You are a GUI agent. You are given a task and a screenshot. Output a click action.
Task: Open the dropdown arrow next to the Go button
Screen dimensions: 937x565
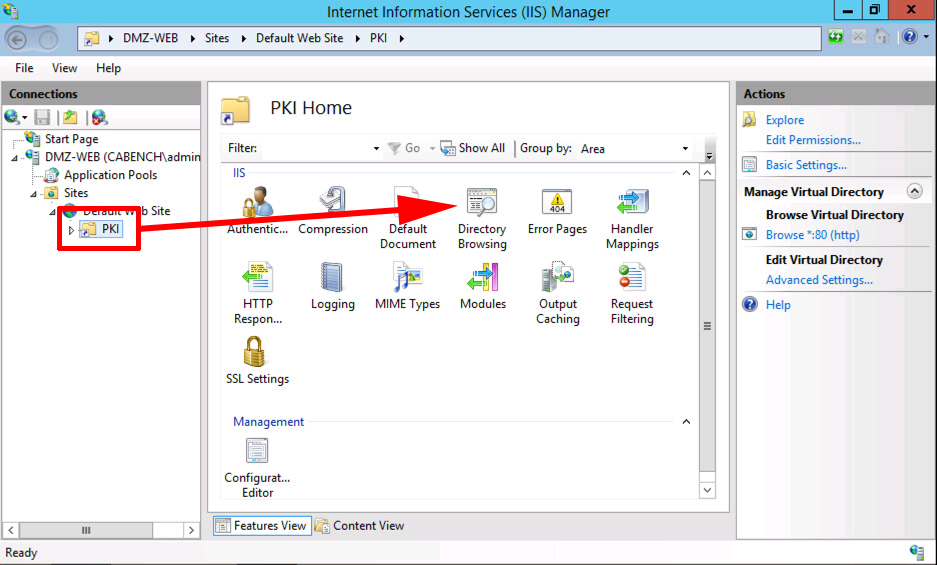coord(431,148)
